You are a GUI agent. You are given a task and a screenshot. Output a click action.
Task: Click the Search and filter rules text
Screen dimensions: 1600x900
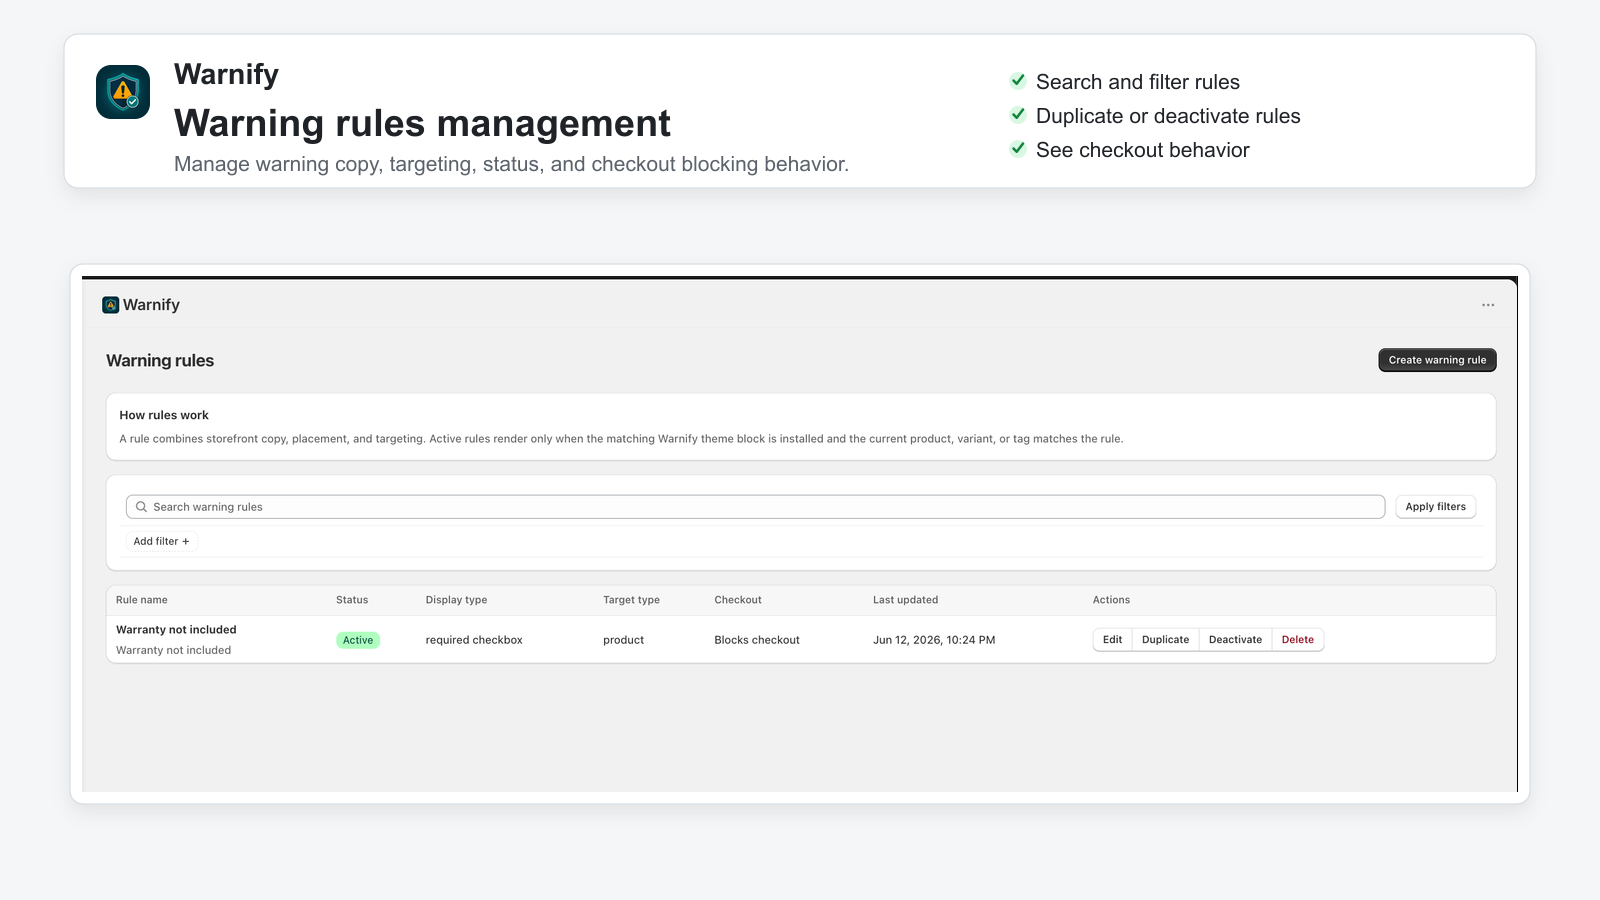point(1138,82)
